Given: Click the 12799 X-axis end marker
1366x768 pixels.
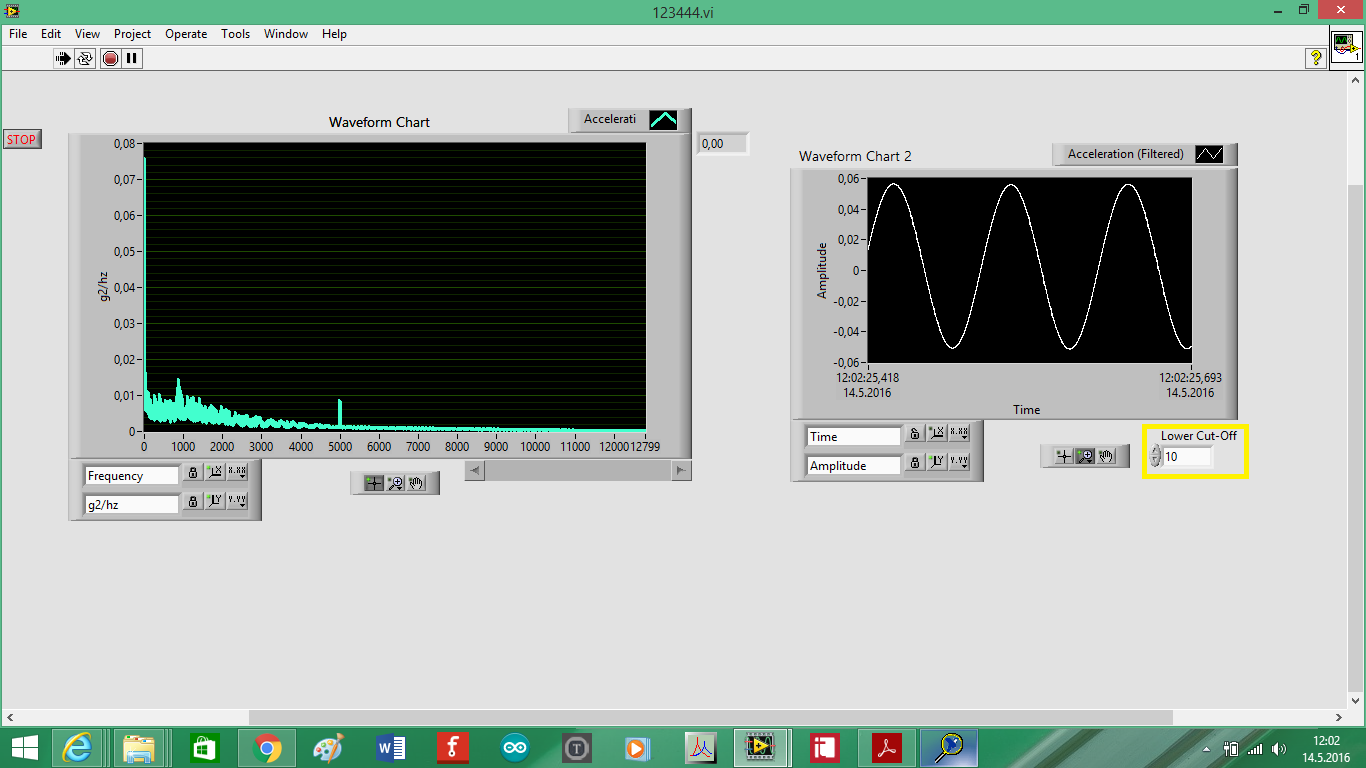Looking at the screenshot, I should (644, 447).
